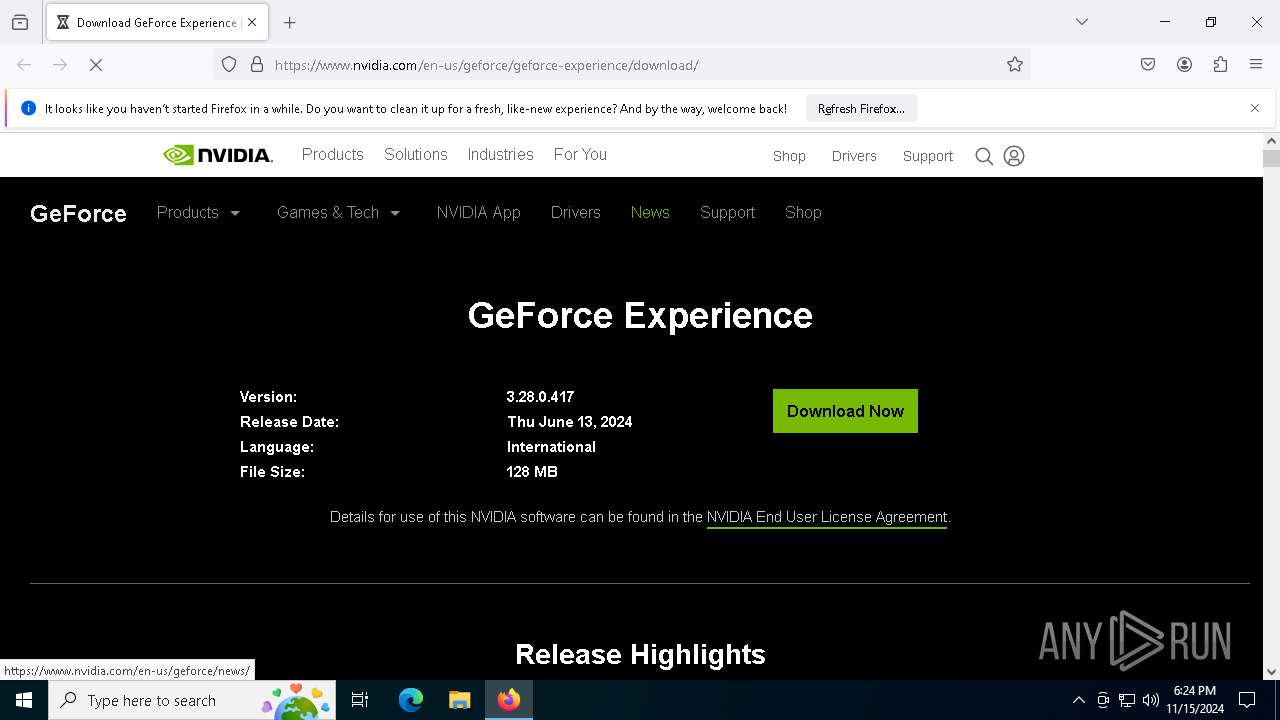
Task: Open the Solutions menu
Action: coord(416,154)
